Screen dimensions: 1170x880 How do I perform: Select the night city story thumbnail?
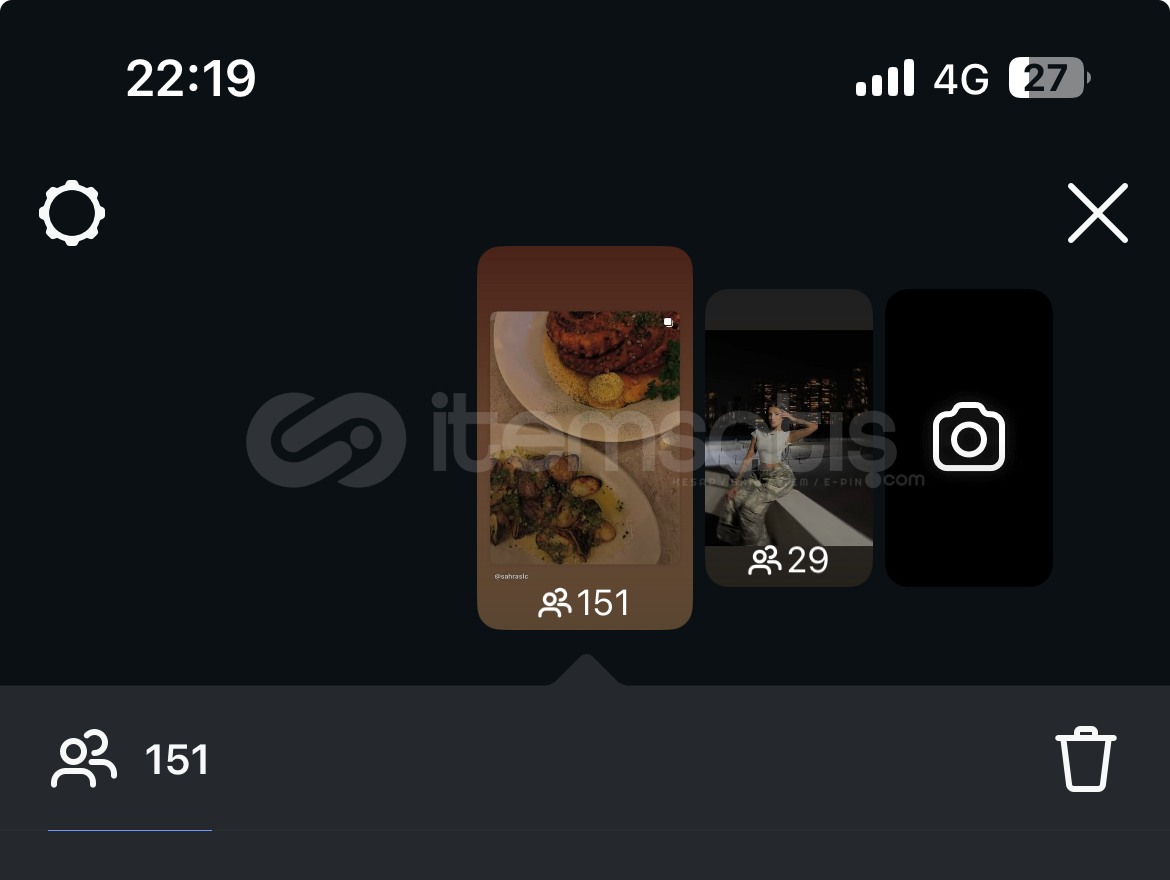[x=789, y=437]
